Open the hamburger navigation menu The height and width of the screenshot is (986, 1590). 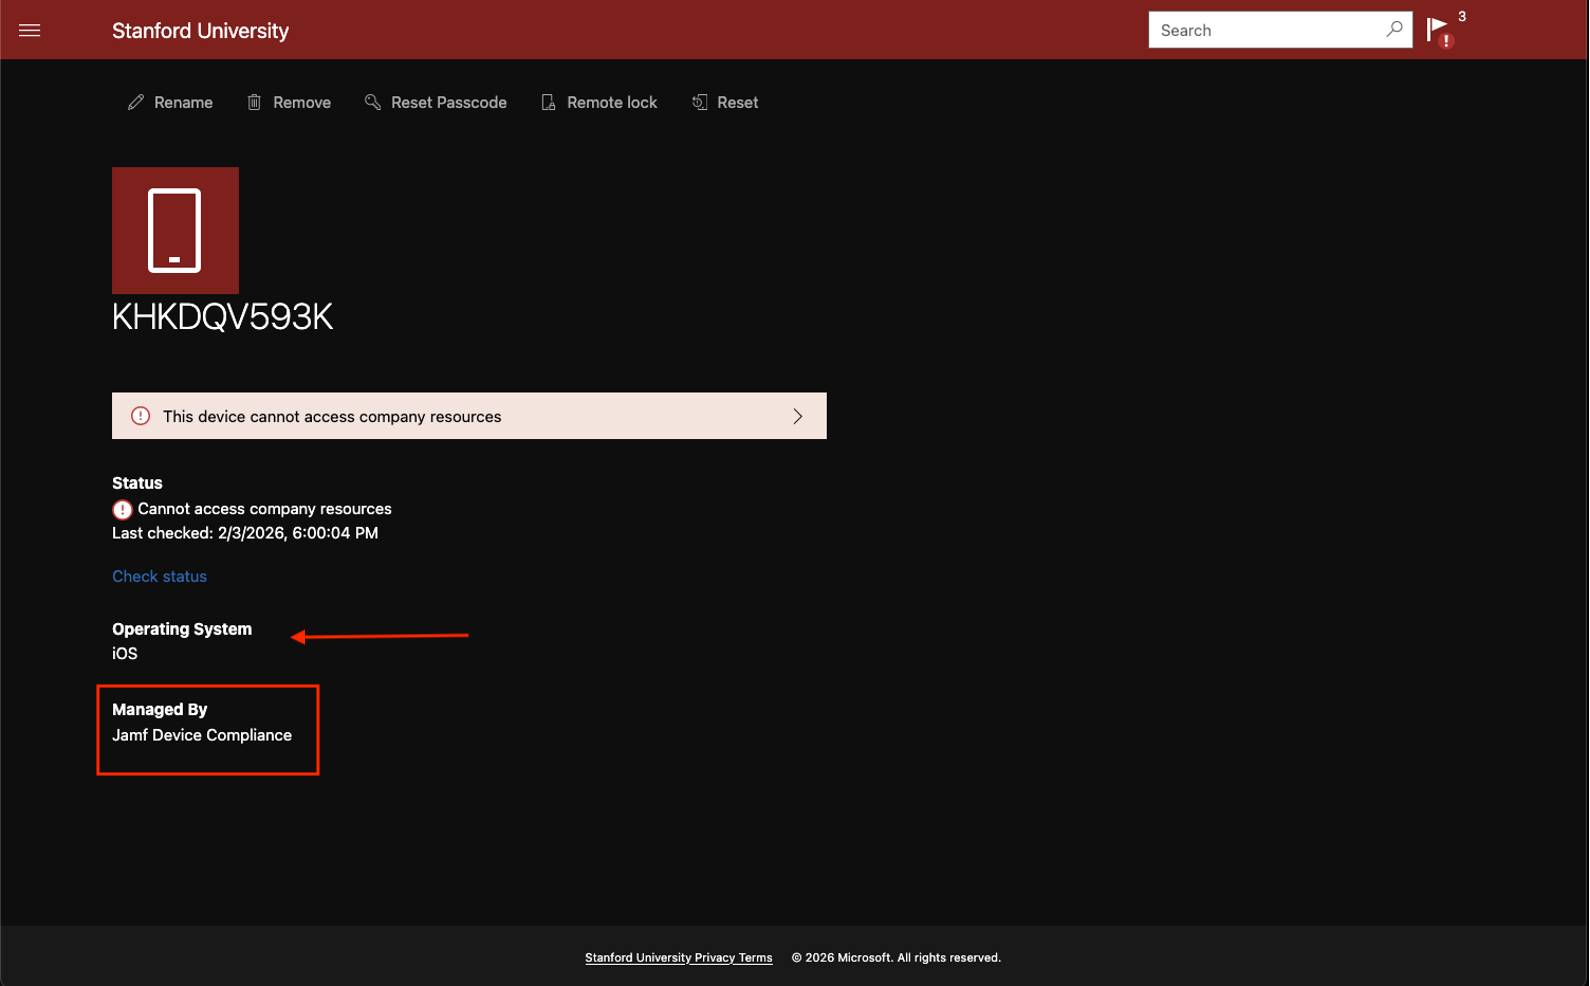pyautogui.click(x=30, y=30)
